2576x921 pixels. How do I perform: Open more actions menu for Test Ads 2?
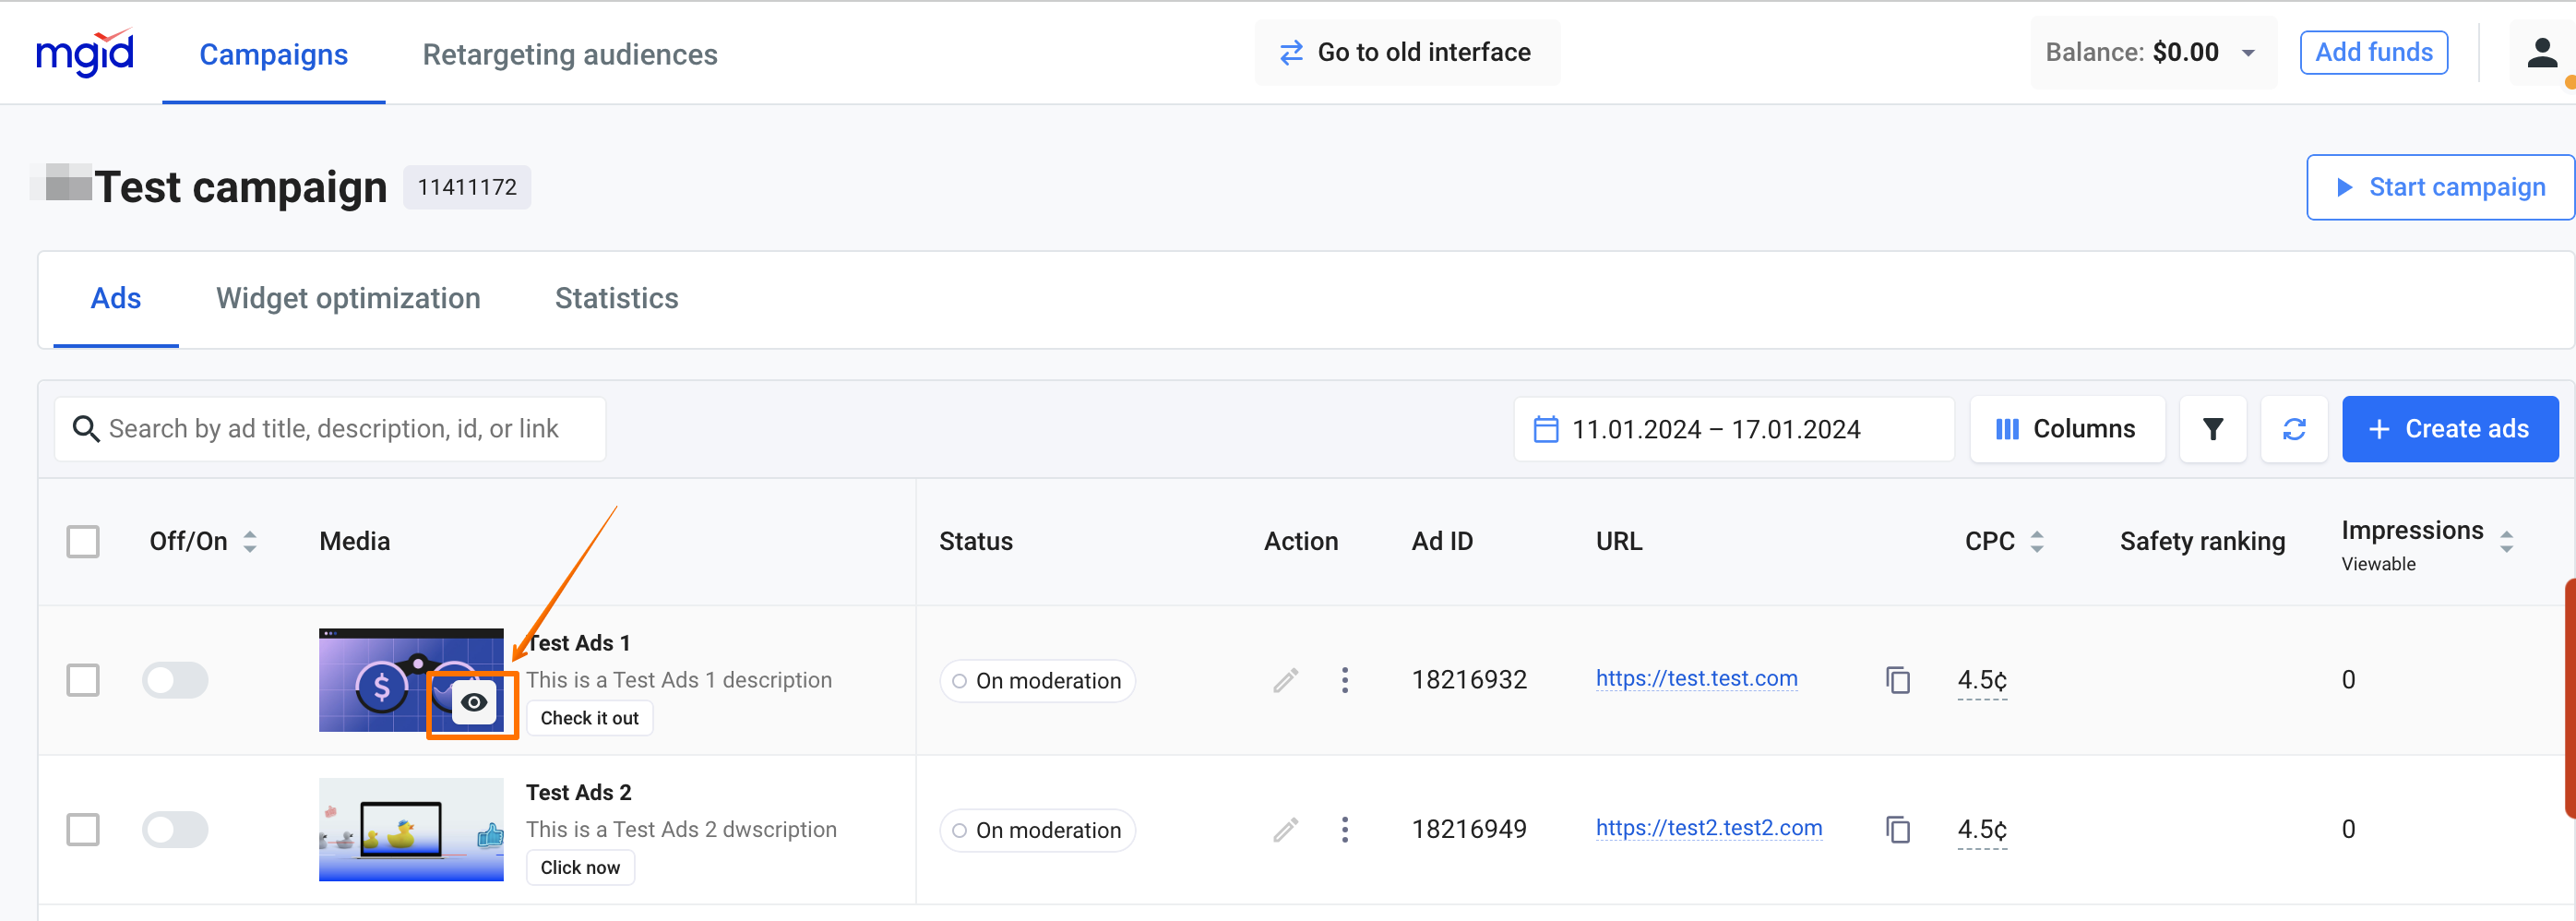coord(1344,829)
